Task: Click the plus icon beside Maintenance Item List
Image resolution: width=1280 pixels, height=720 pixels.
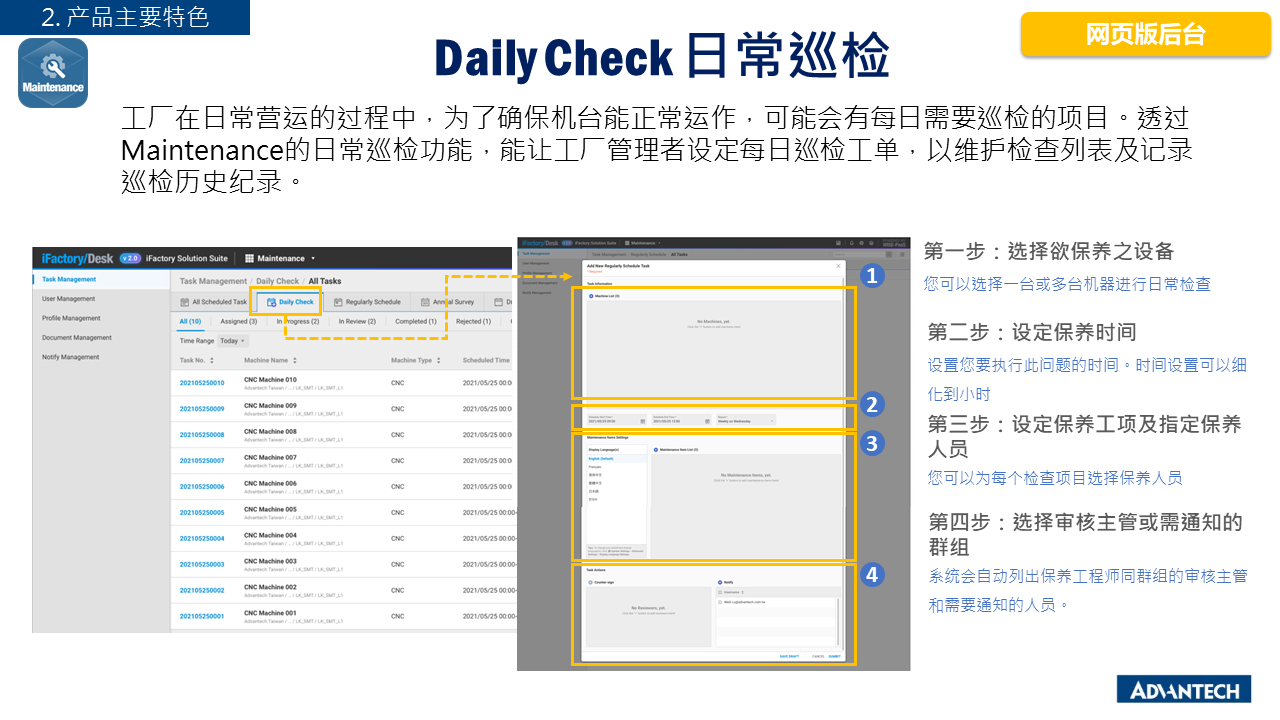Action: 656,450
